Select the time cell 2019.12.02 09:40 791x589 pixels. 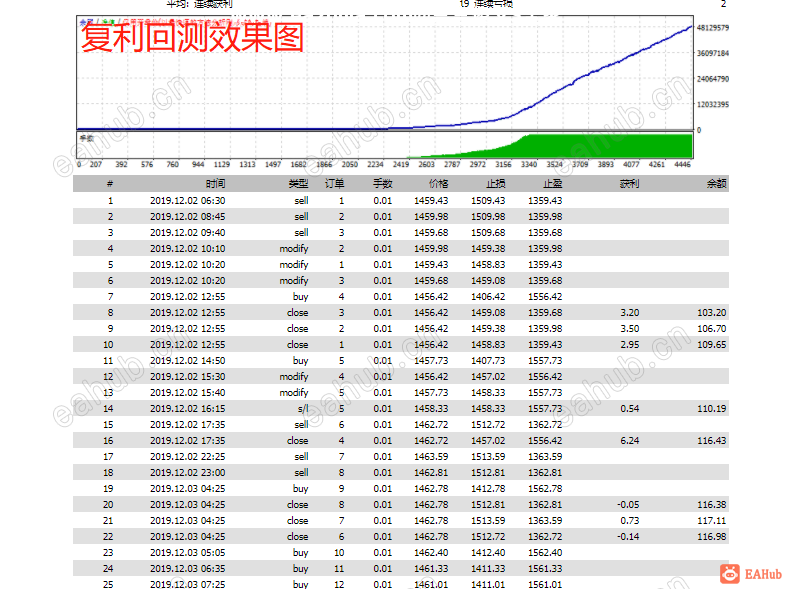point(188,233)
